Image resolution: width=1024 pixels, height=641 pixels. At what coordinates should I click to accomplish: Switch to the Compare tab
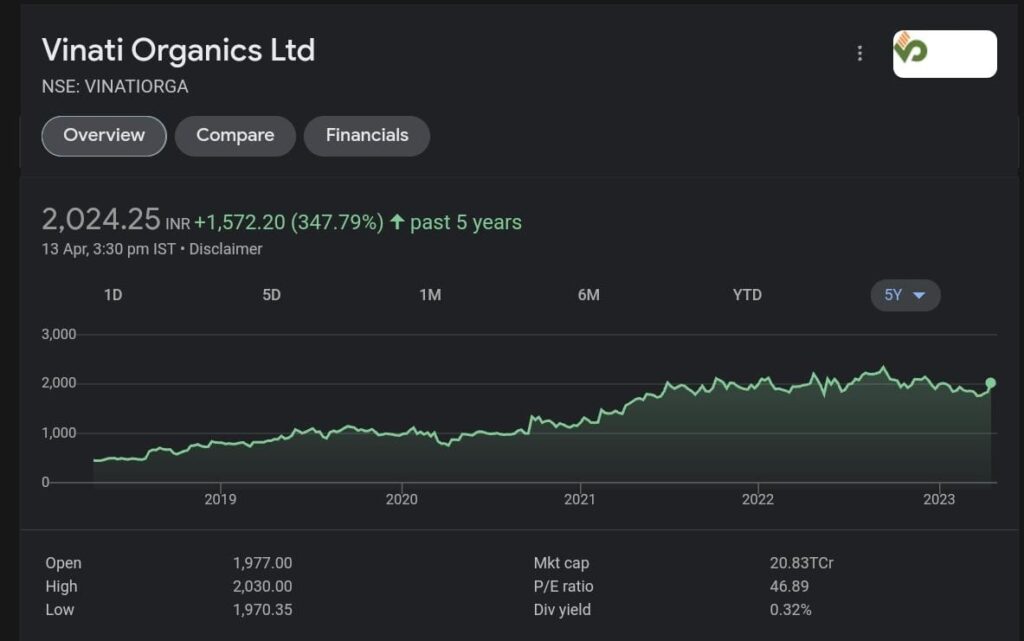235,136
